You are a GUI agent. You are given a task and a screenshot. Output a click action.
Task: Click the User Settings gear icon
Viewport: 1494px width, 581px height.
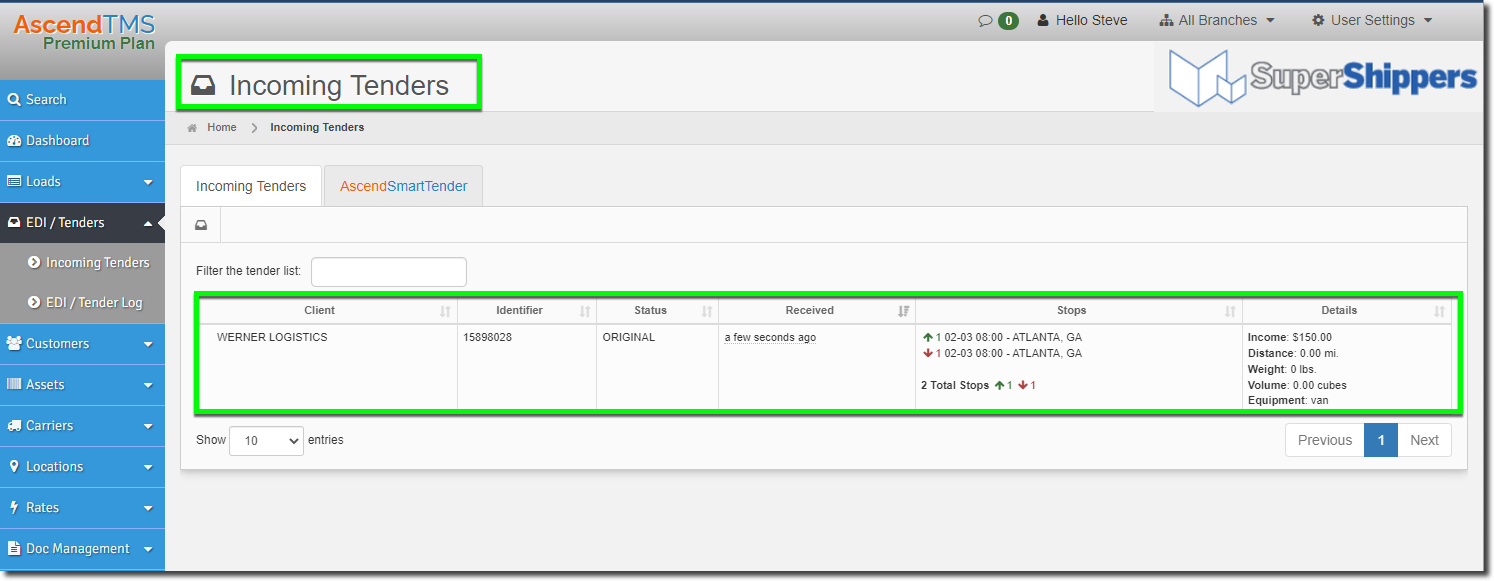point(1318,20)
